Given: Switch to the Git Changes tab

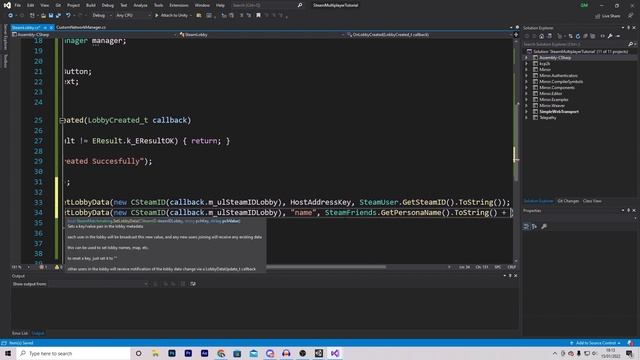Looking at the screenshot, I should pyautogui.click(x=568, y=201).
